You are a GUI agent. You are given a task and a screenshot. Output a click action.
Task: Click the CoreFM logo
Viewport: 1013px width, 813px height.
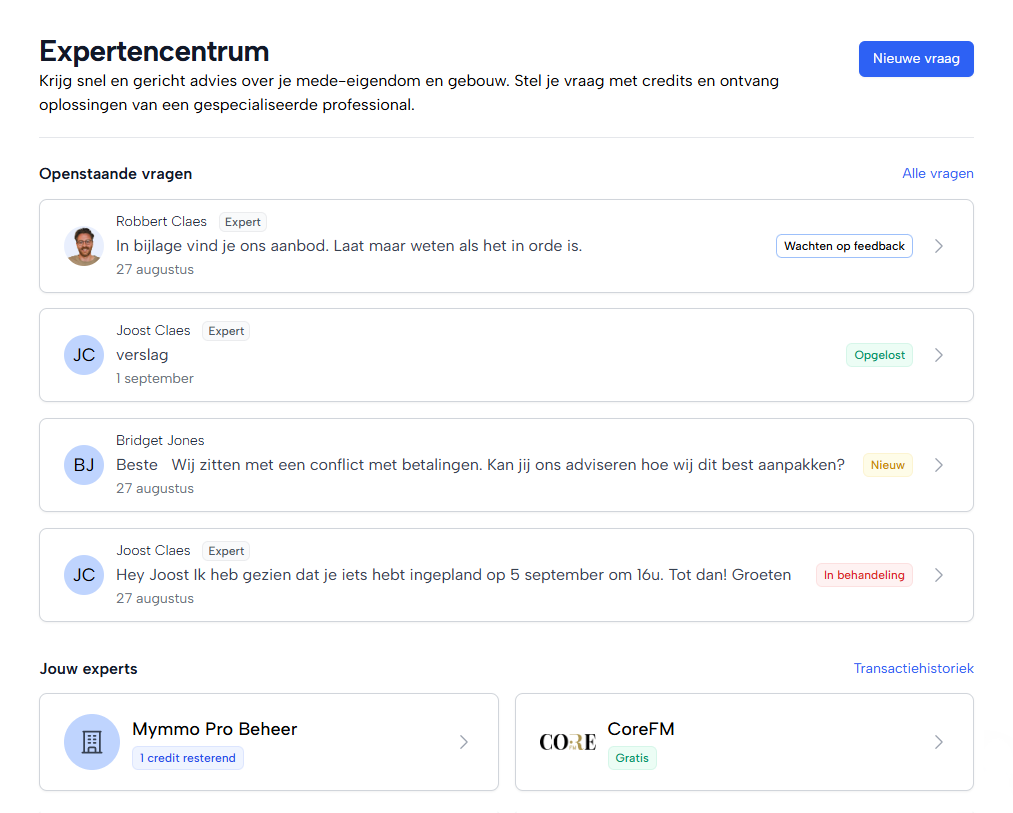click(567, 742)
